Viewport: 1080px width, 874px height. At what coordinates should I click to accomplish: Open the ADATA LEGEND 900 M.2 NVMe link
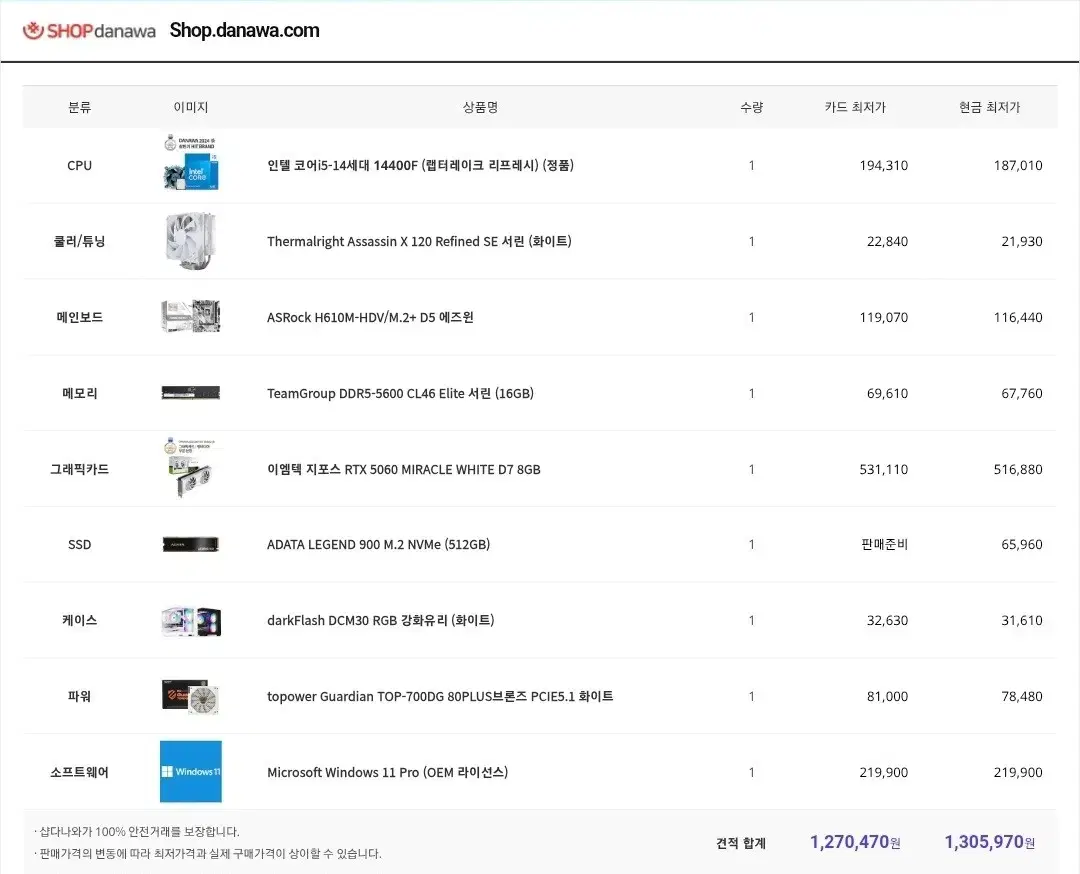click(x=378, y=544)
